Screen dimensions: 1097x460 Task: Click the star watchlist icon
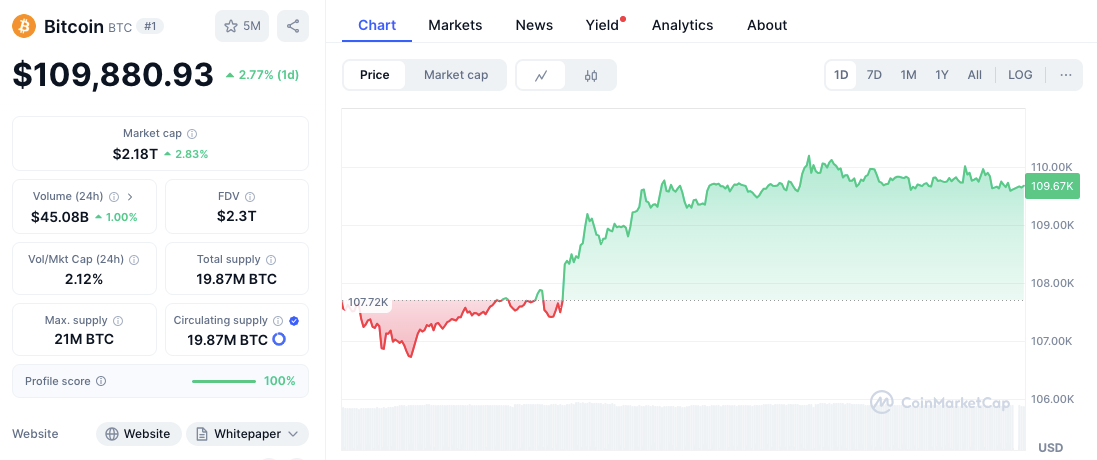coord(231,26)
